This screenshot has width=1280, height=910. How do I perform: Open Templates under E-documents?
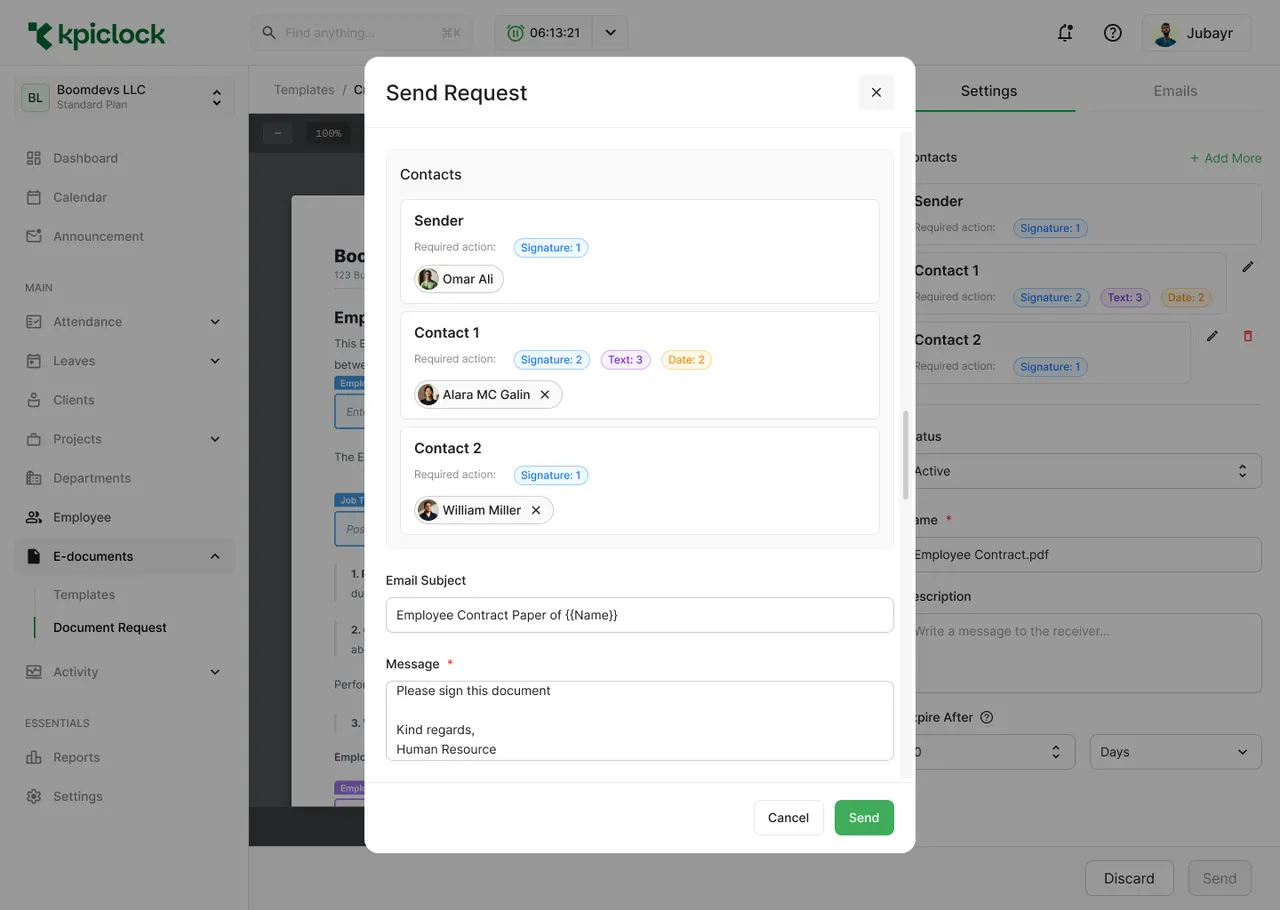coord(84,595)
